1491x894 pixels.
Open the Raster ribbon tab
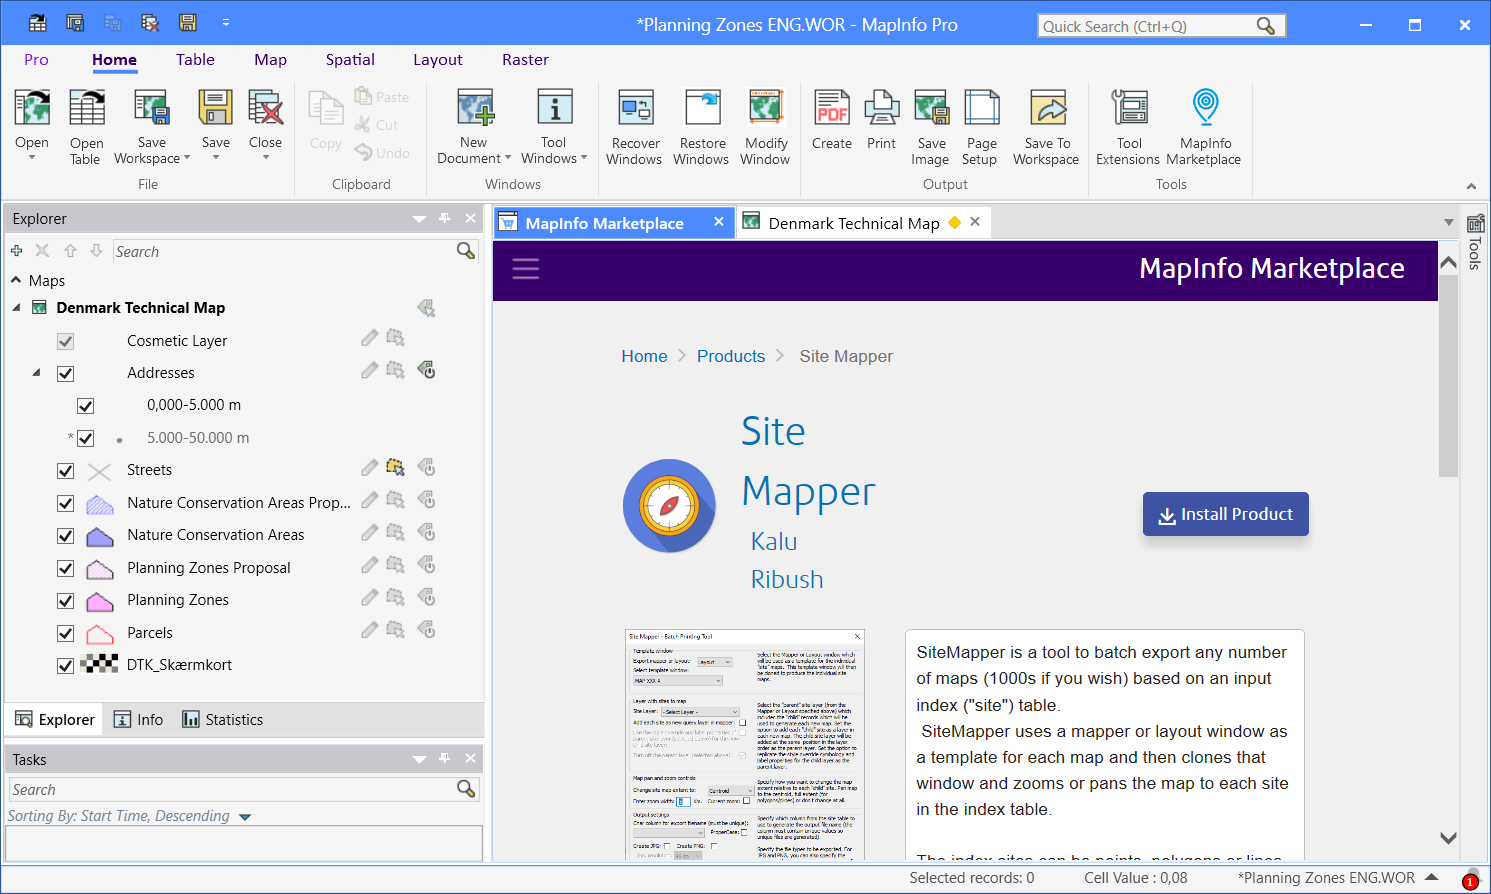point(525,60)
